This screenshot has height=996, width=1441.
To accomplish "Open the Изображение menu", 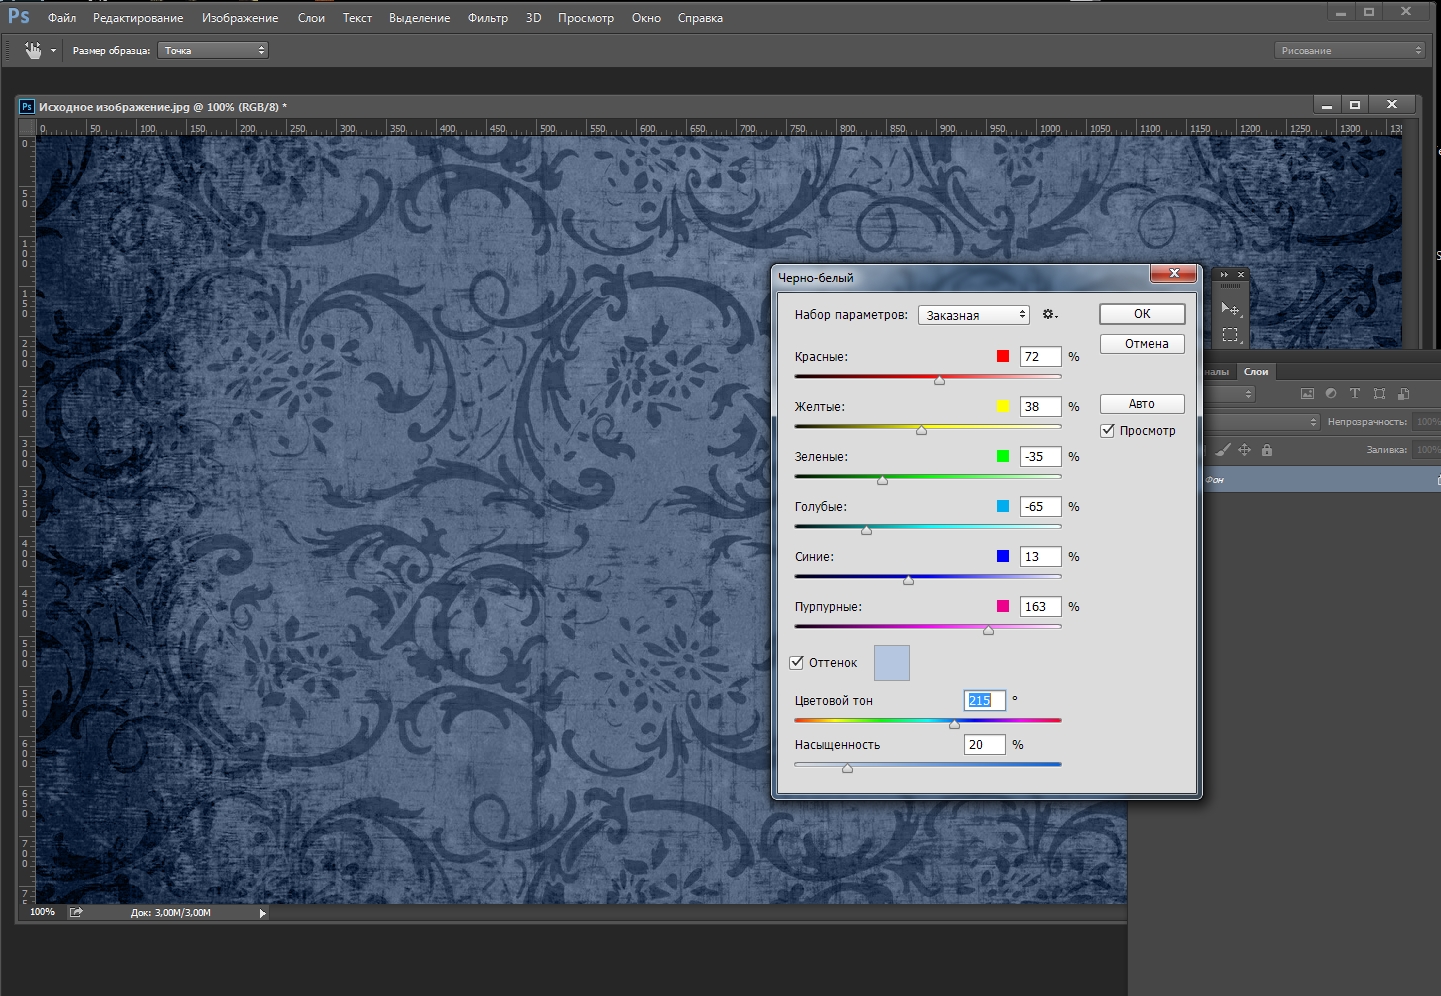I will [x=240, y=18].
